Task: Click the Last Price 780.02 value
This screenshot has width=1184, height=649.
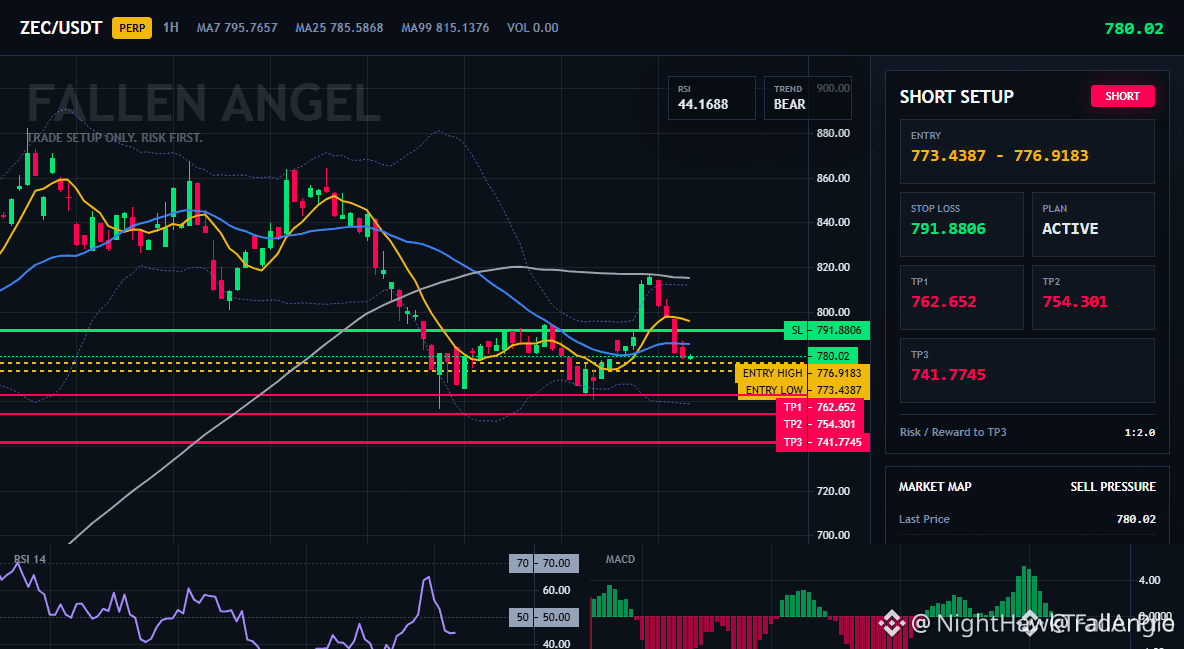Action: 1136,519
